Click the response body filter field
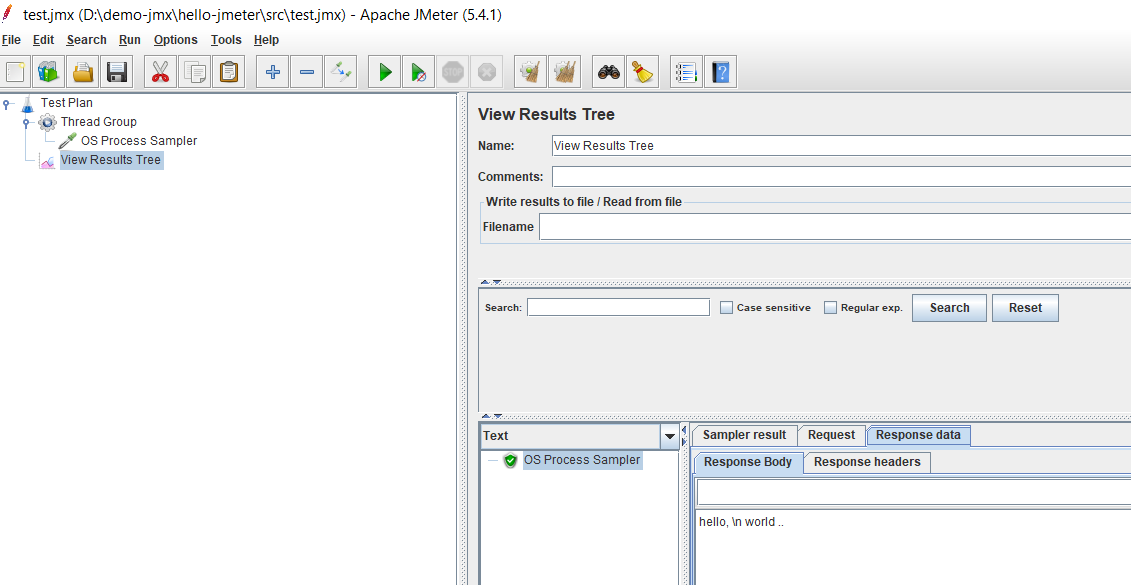This screenshot has height=585, width=1131. point(913,493)
